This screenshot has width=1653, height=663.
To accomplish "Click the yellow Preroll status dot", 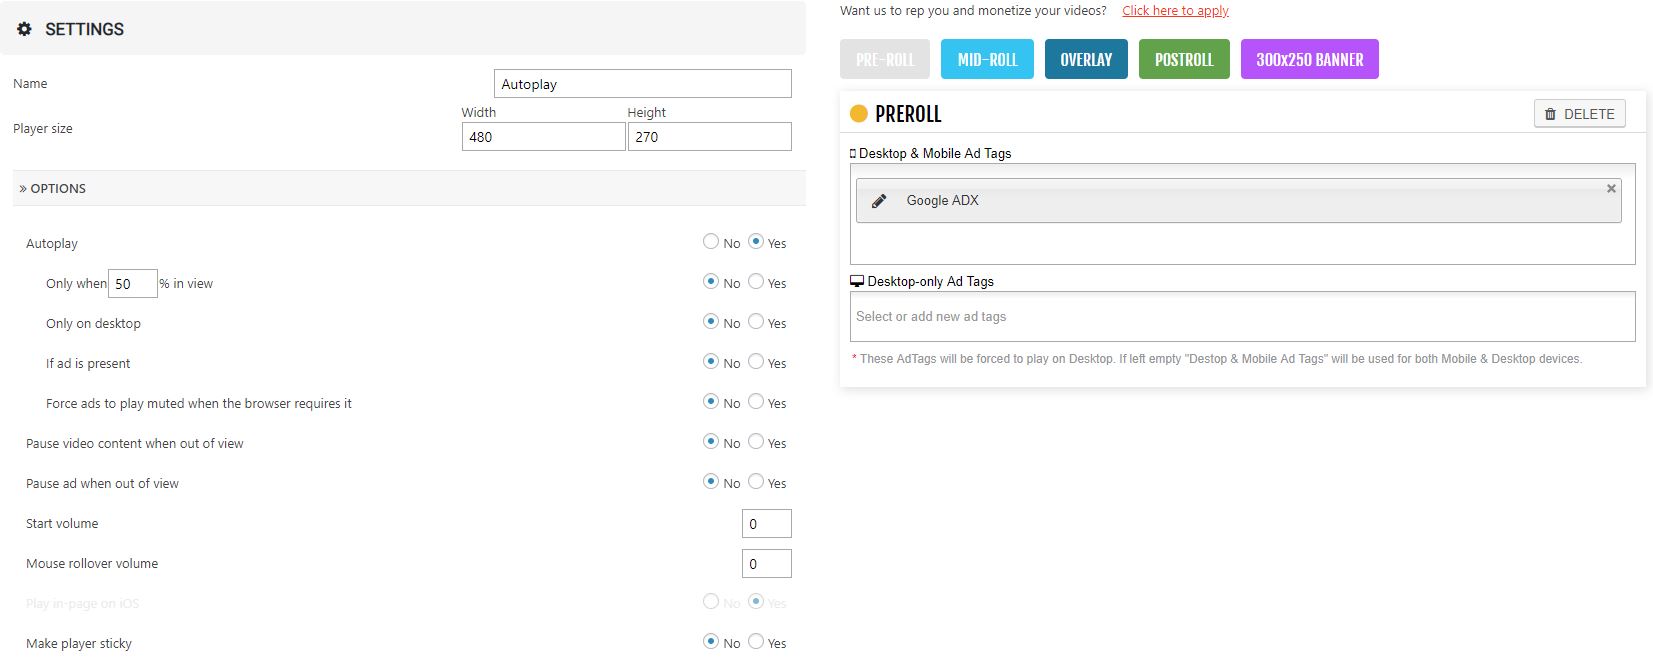I will tap(858, 114).
